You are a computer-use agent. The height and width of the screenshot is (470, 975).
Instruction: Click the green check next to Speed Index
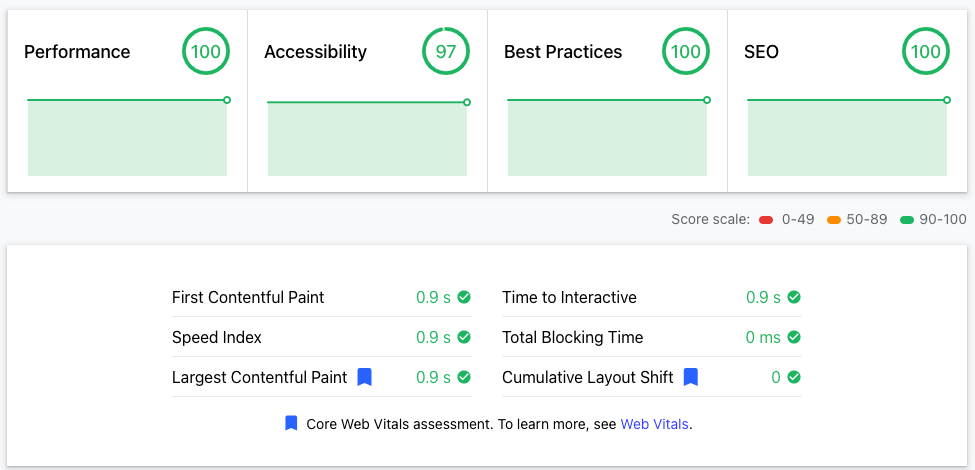click(x=464, y=337)
